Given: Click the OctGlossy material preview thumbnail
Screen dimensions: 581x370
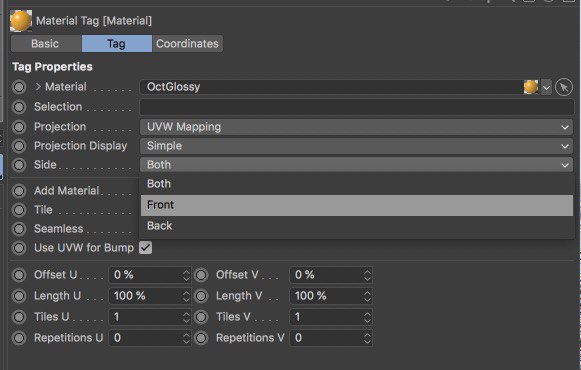Looking at the screenshot, I should pos(531,87).
